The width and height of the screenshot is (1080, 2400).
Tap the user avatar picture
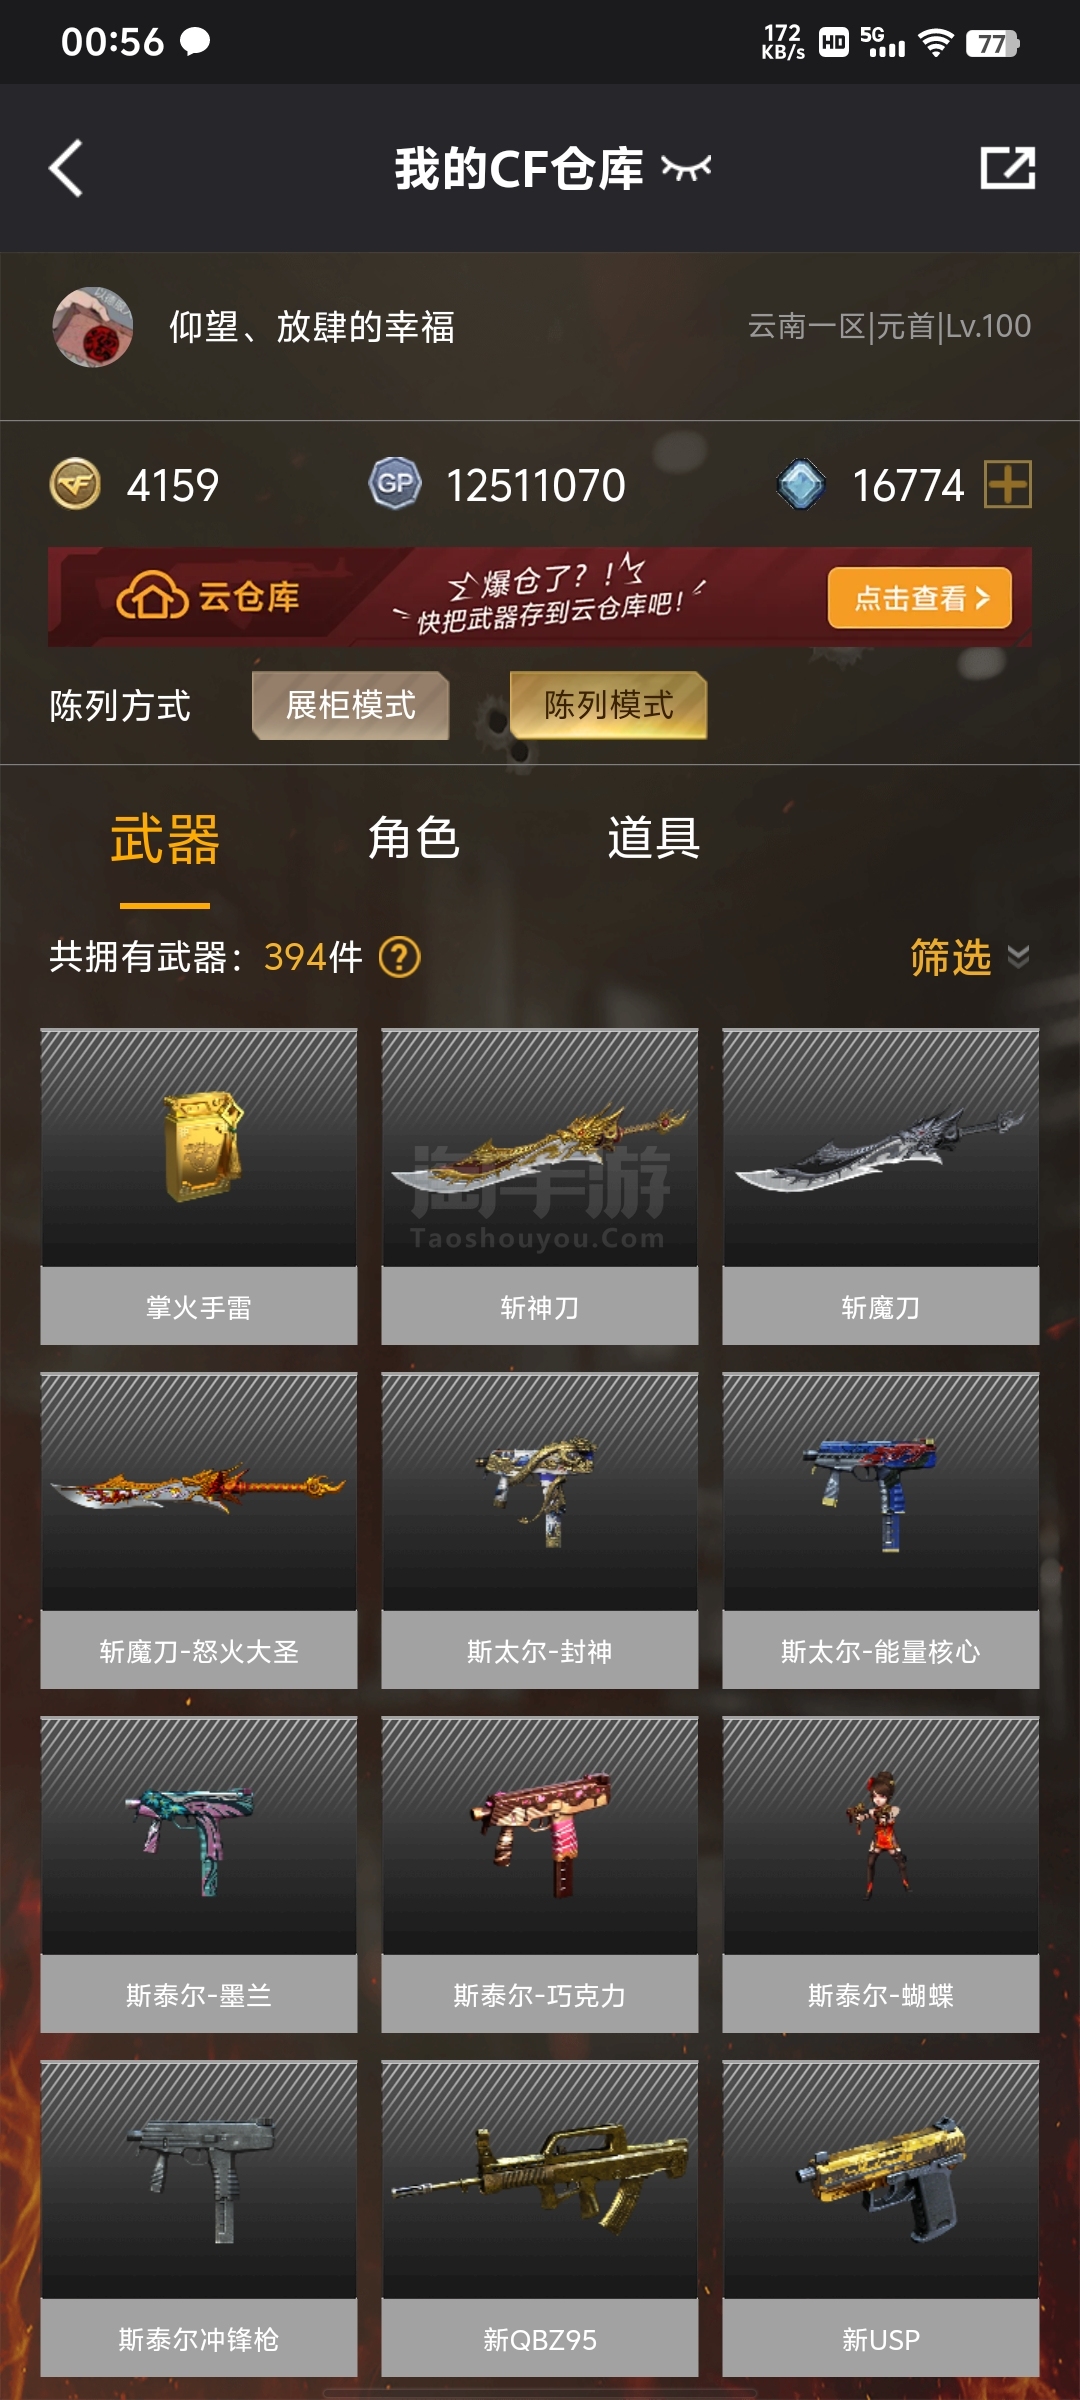pyautogui.click(x=92, y=327)
